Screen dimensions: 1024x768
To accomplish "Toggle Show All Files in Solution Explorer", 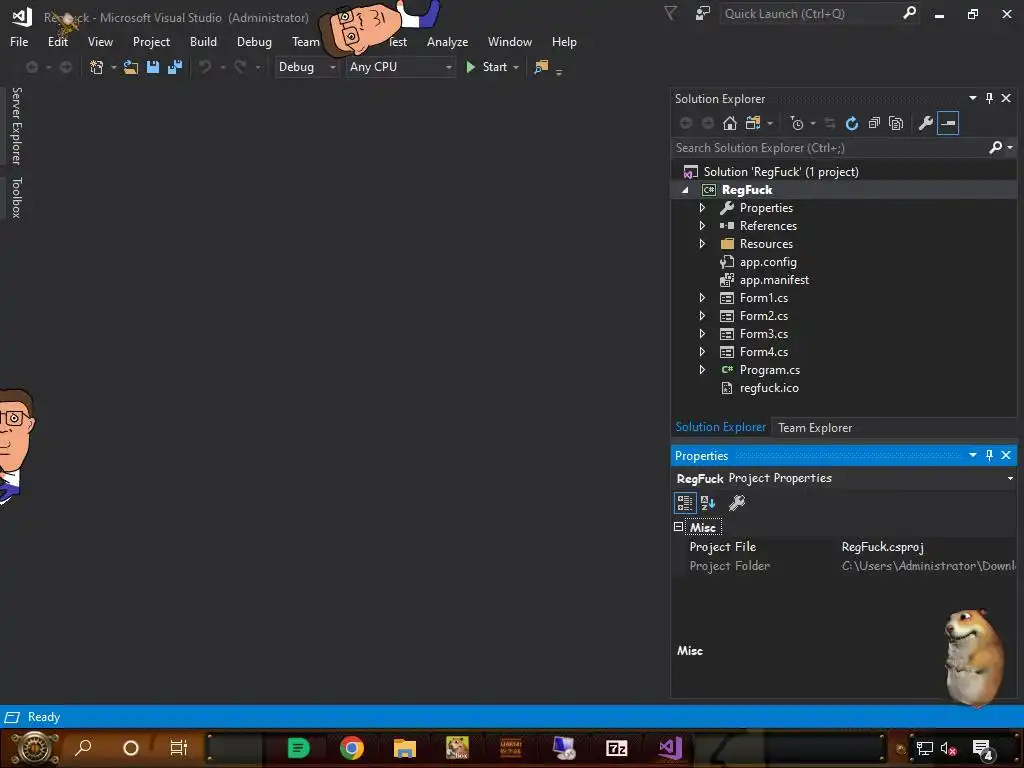I will [x=896, y=123].
